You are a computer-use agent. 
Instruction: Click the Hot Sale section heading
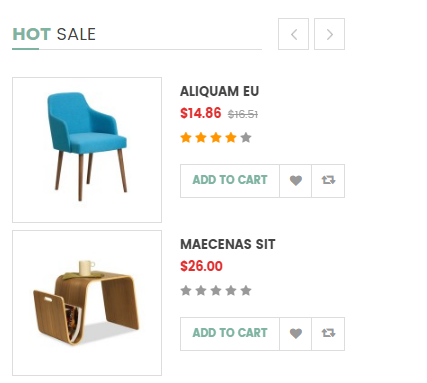point(54,34)
